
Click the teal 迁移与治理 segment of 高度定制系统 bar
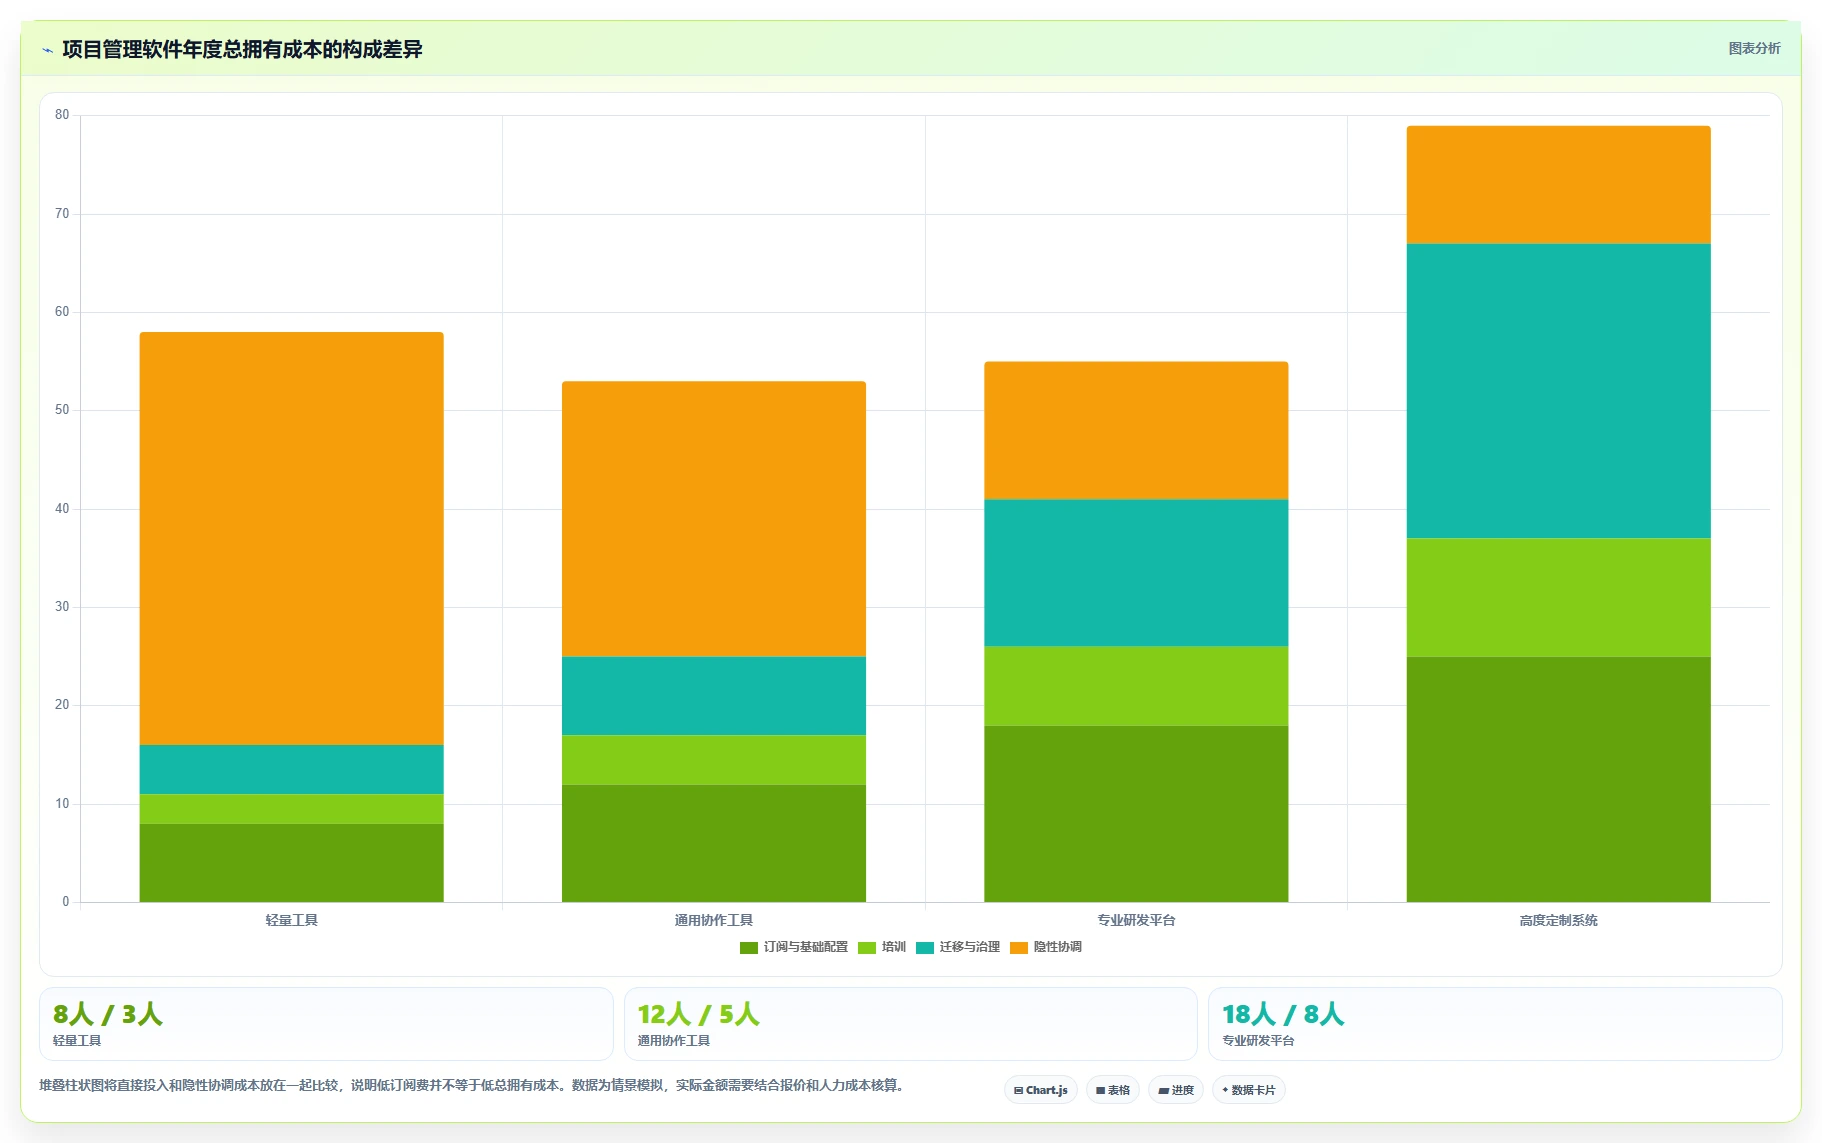(1558, 391)
